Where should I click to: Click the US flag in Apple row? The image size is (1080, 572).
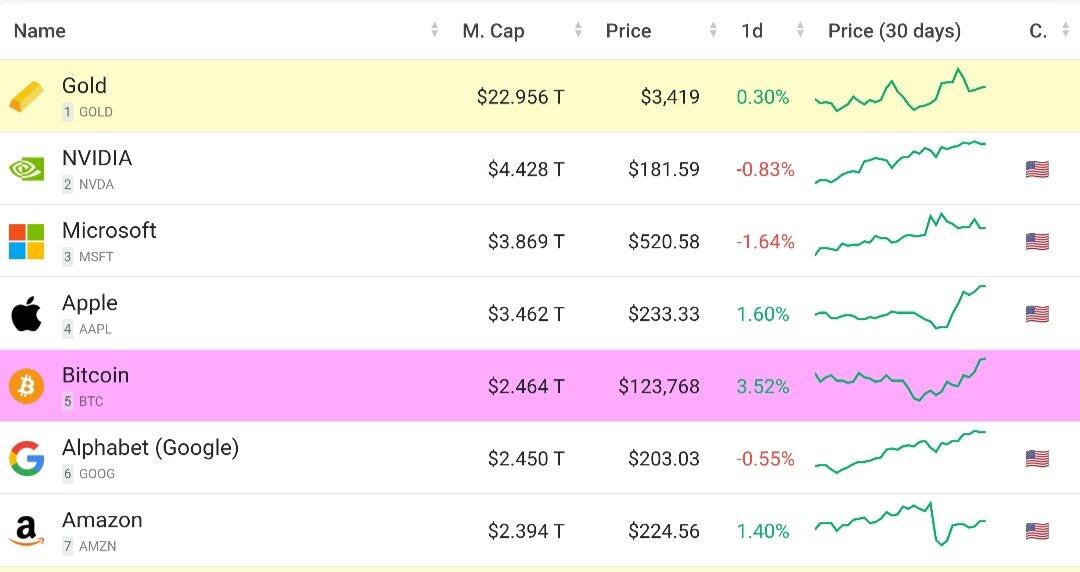click(1037, 314)
